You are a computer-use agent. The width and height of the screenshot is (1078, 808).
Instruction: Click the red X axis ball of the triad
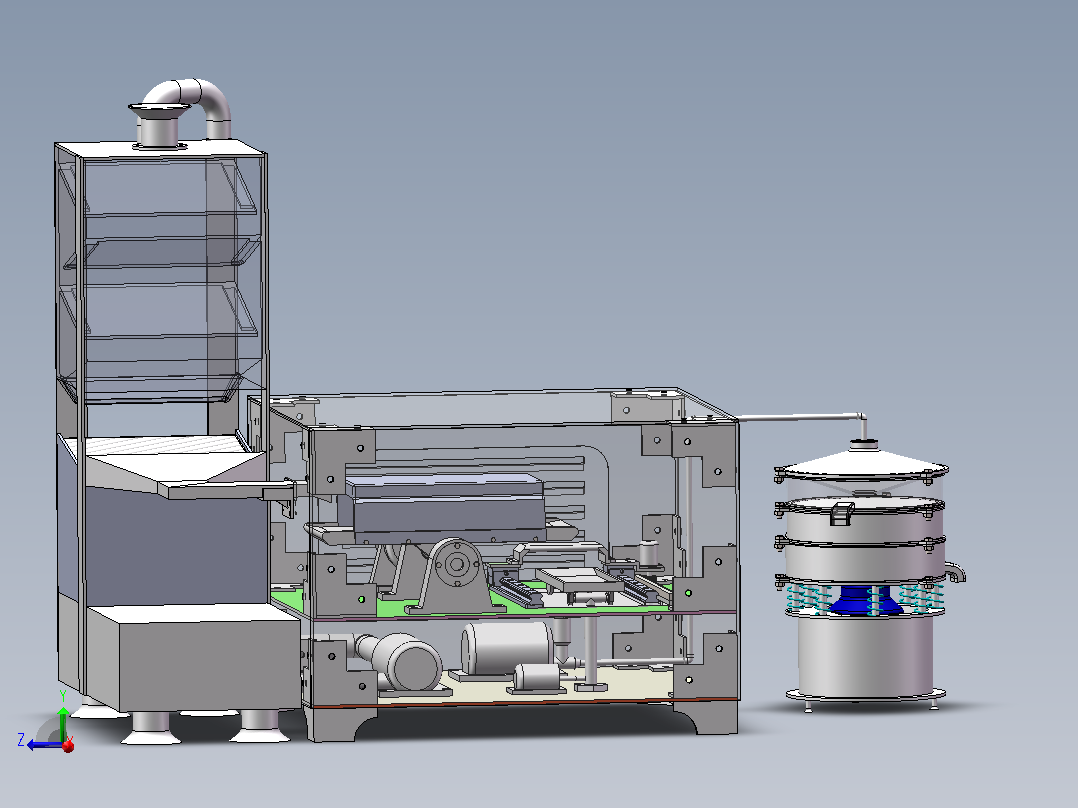[68, 746]
